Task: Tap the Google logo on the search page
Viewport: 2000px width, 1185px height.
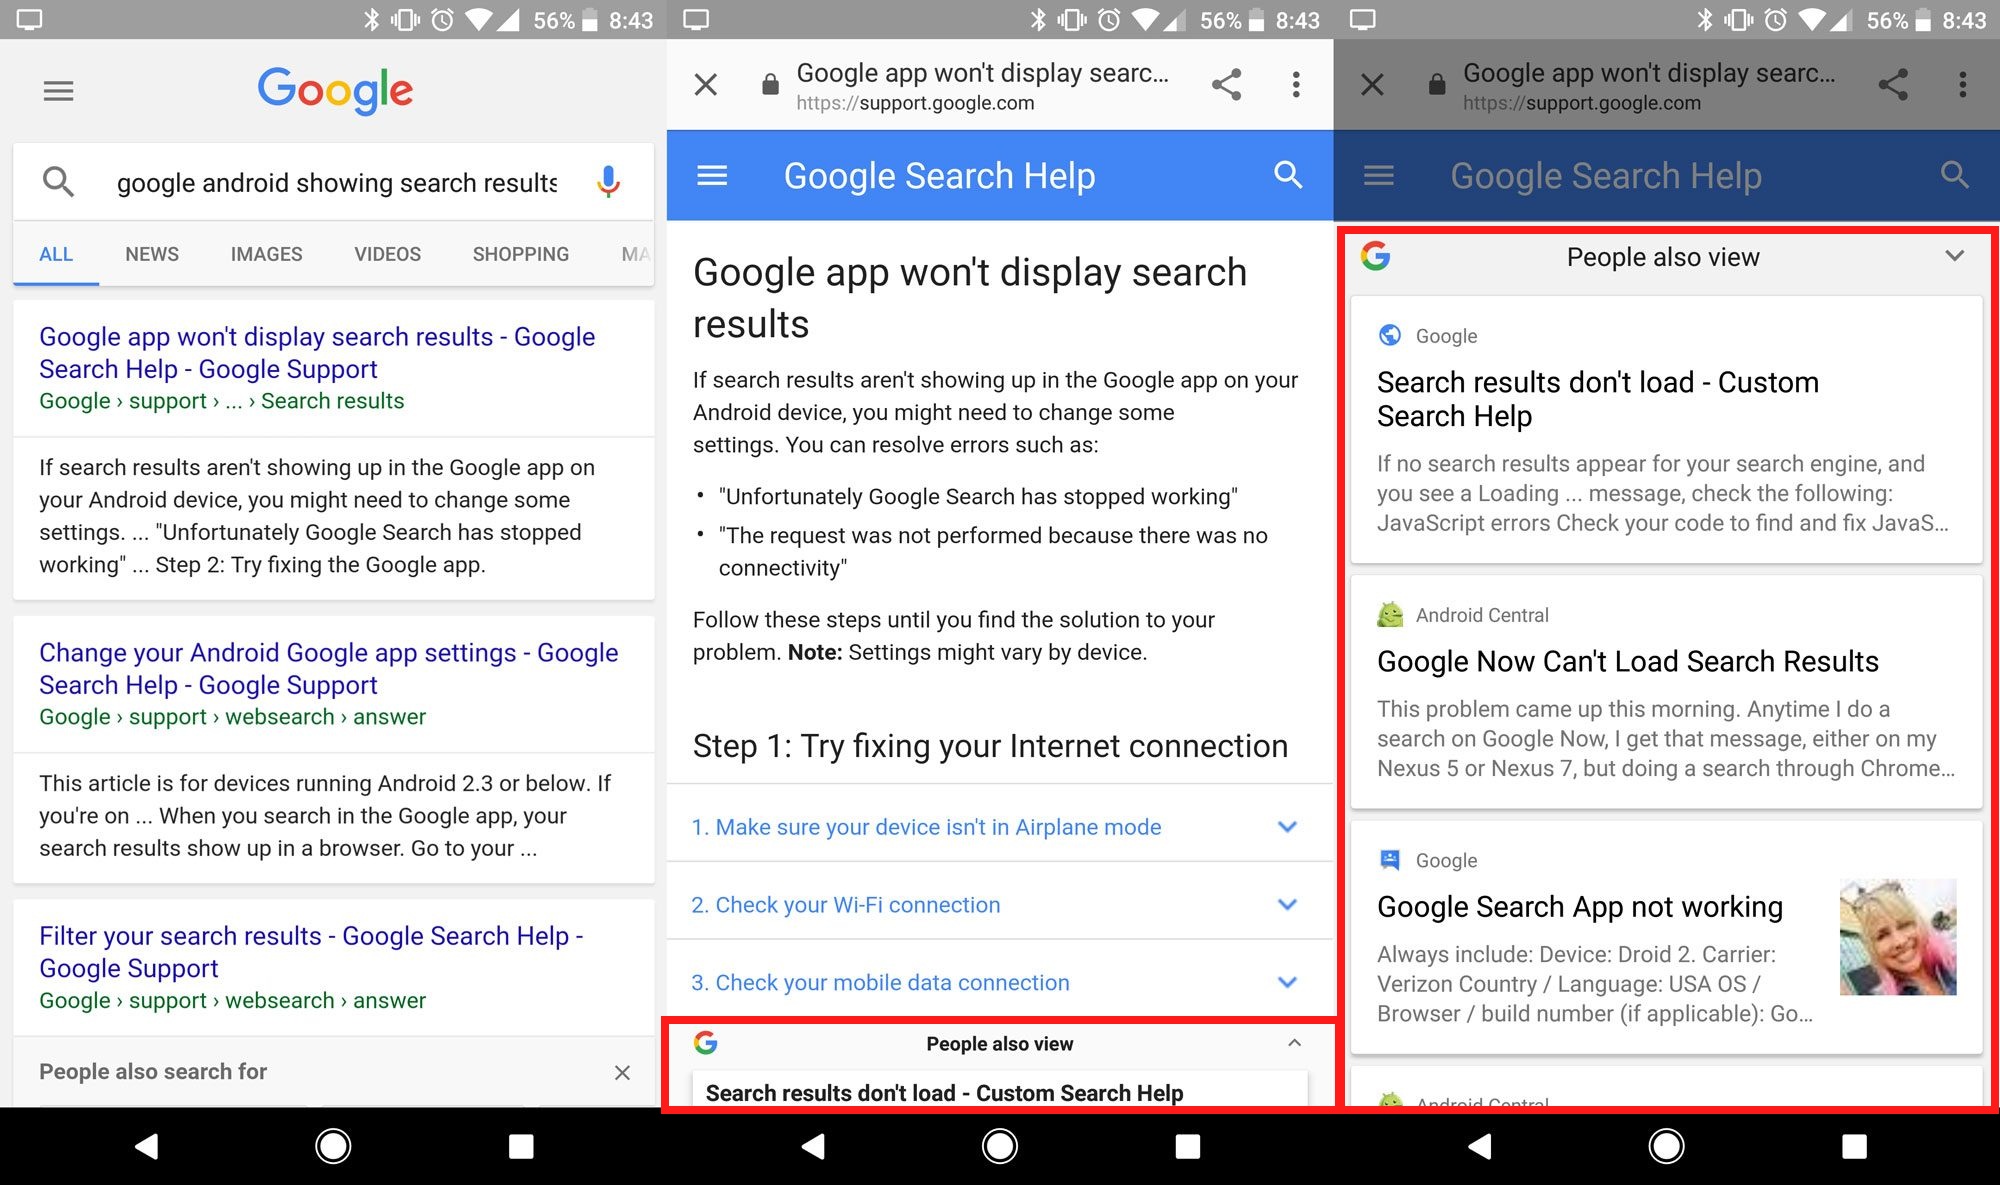Action: tap(335, 90)
